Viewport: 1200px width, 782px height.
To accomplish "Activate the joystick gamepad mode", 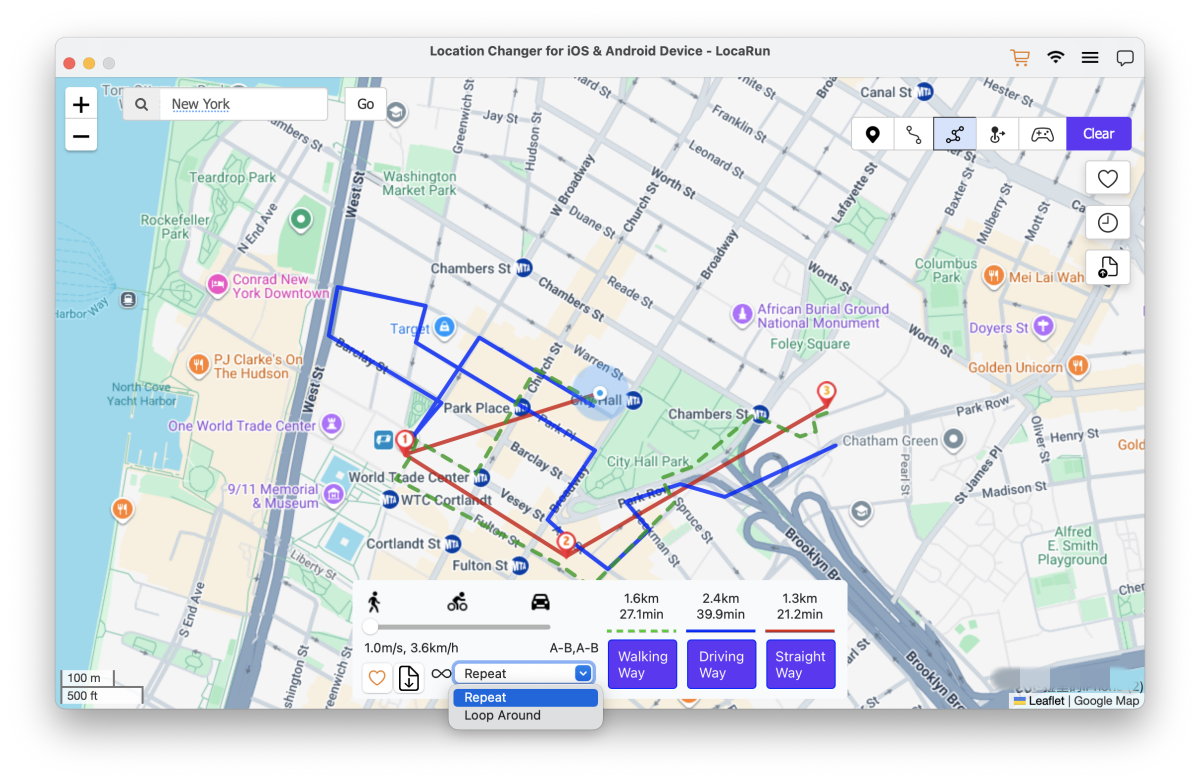I will tap(1042, 134).
